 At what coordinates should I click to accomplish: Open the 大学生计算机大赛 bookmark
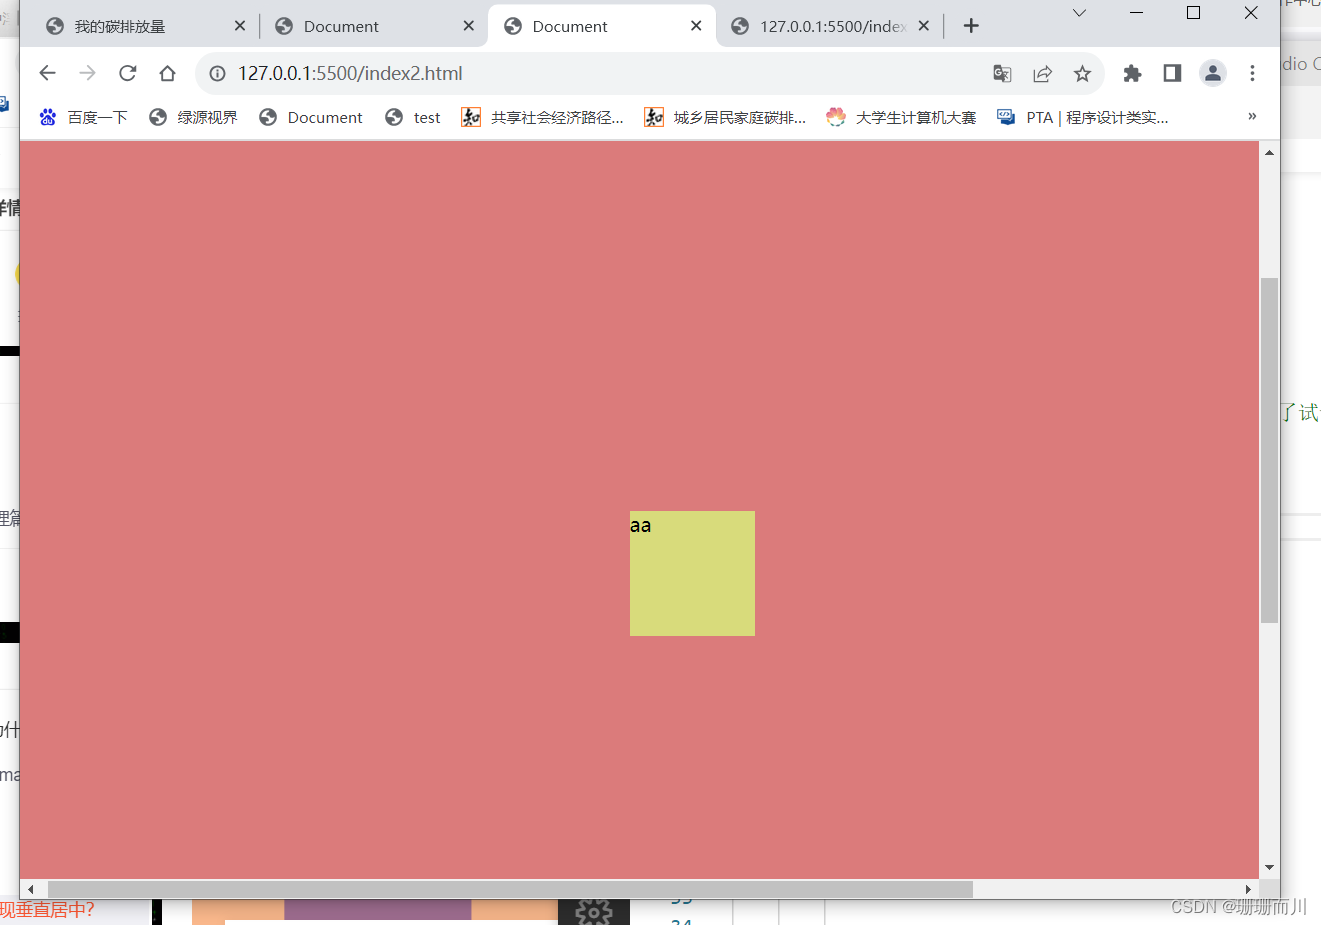pos(901,117)
